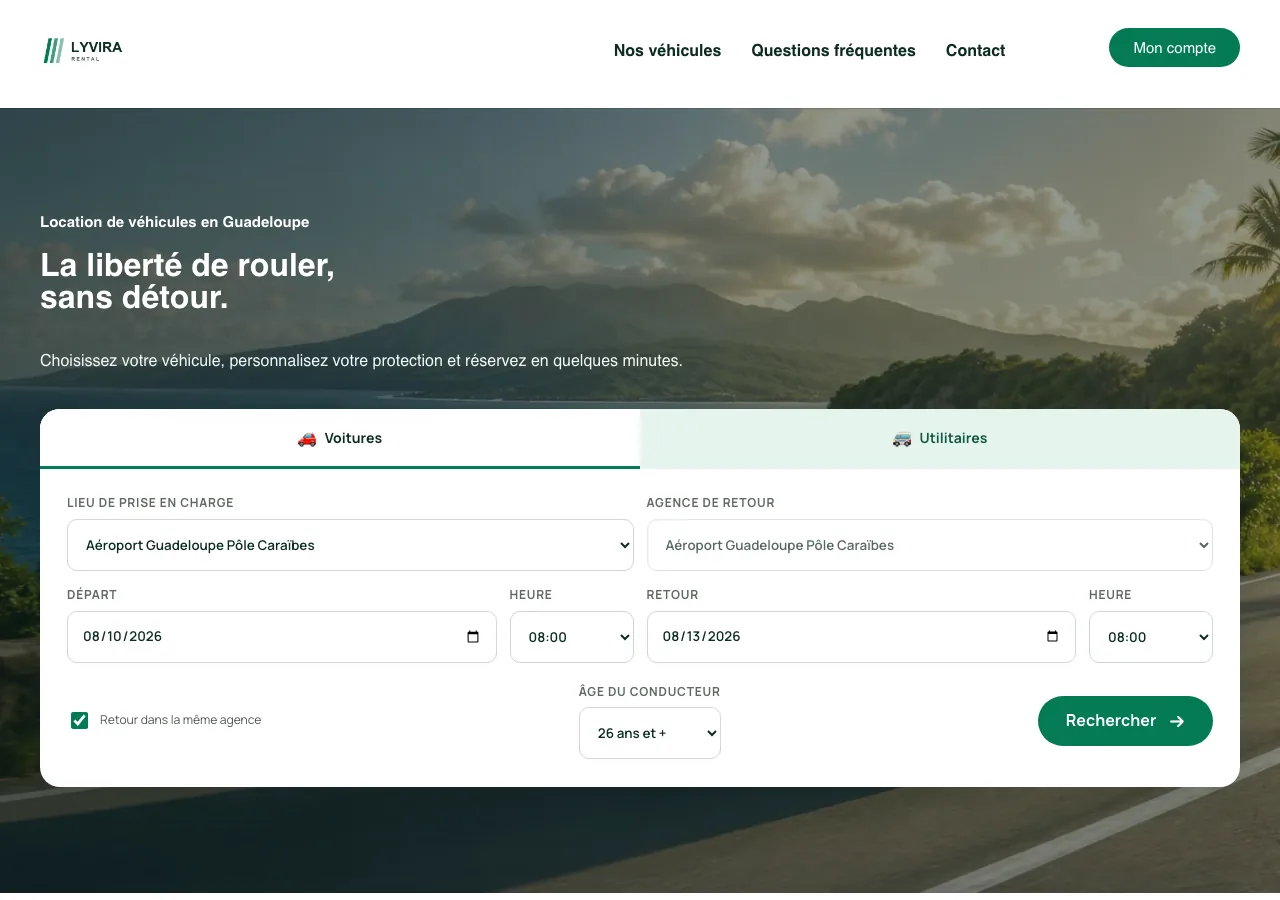The image size is (1280, 900).
Task: Open the 'Agence de retour' dropdown
Action: 930,545
